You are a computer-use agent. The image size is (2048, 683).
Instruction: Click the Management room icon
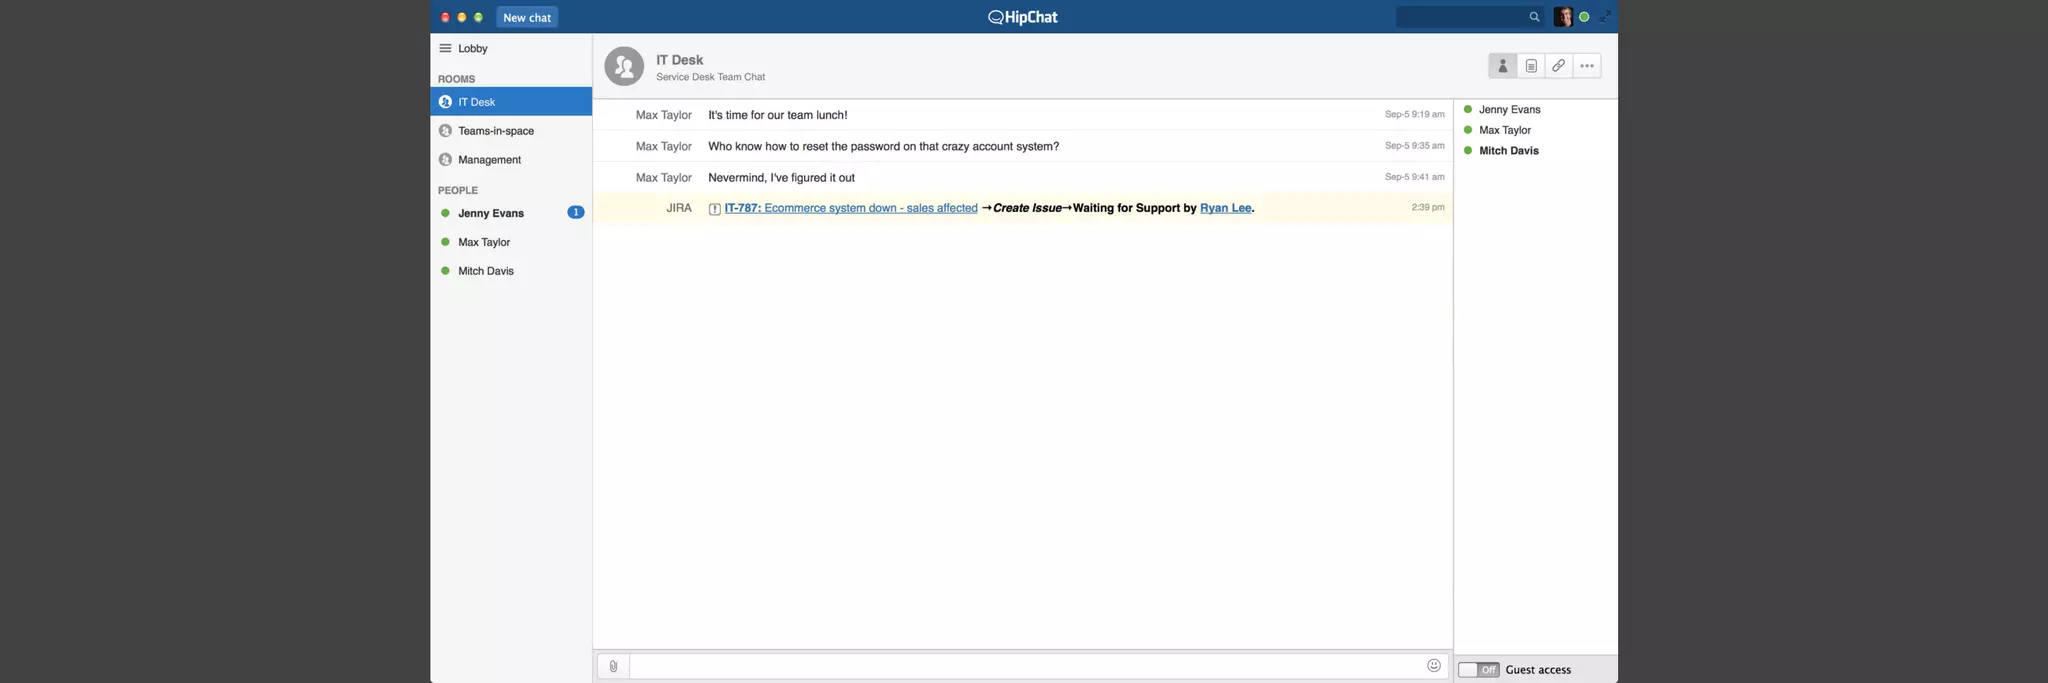pos(445,160)
